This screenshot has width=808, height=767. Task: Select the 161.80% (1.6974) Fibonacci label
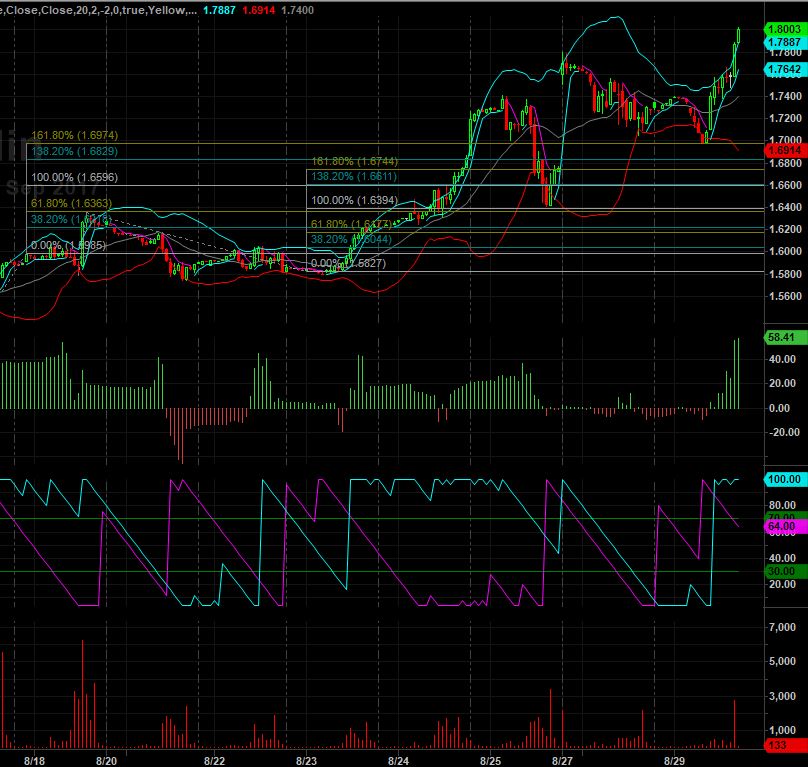[x=75, y=134]
